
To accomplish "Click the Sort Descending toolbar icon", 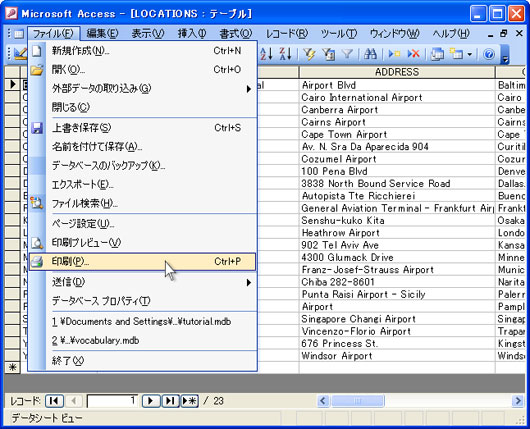I will [286, 54].
